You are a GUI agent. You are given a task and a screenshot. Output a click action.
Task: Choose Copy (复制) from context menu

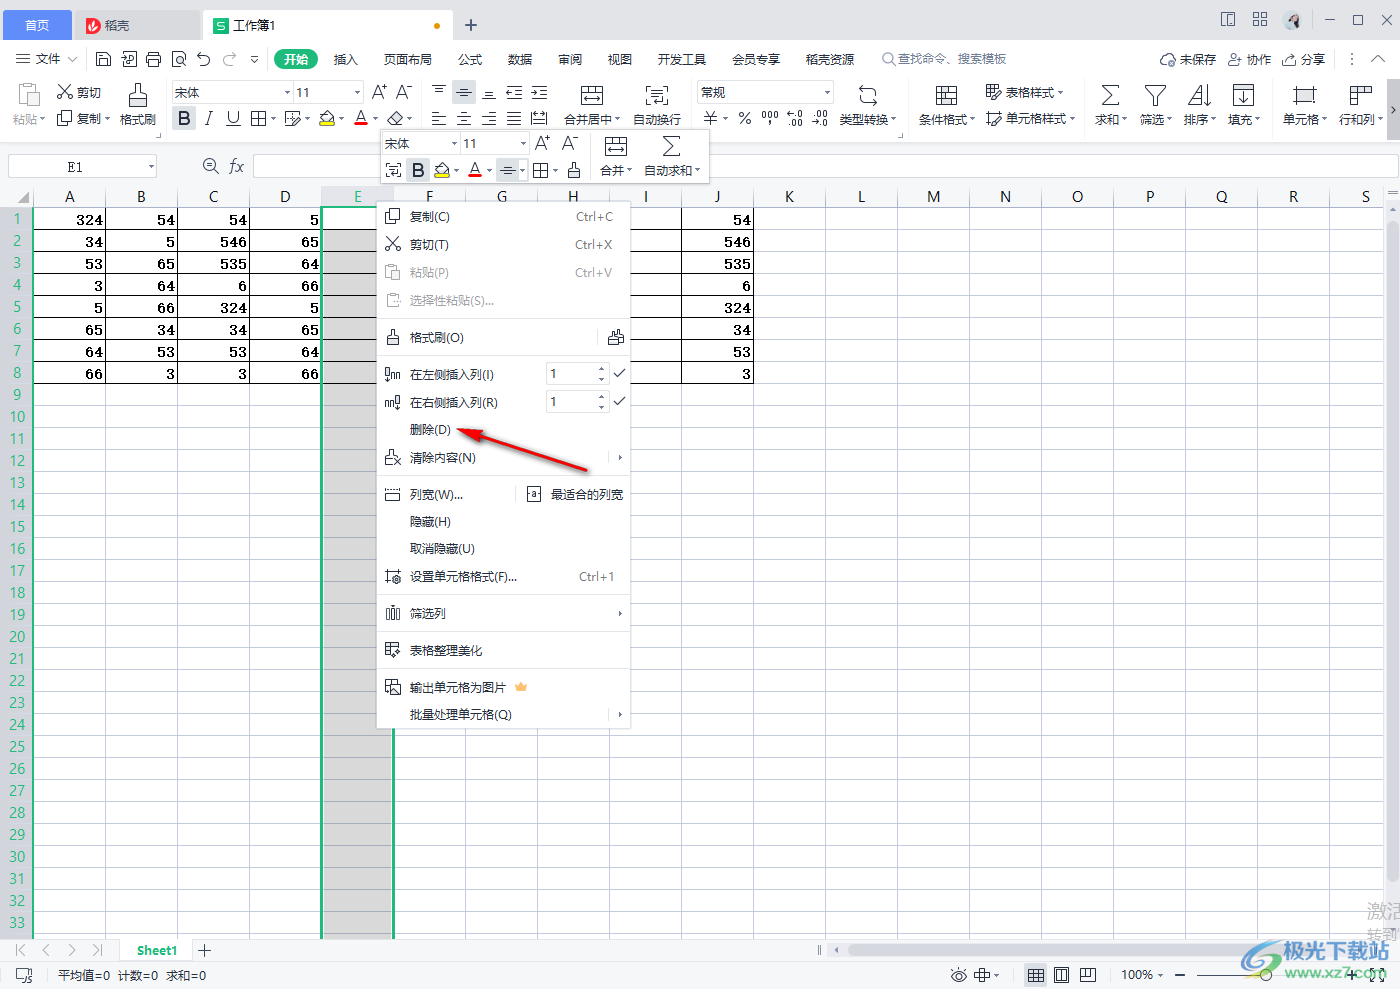(x=430, y=217)
